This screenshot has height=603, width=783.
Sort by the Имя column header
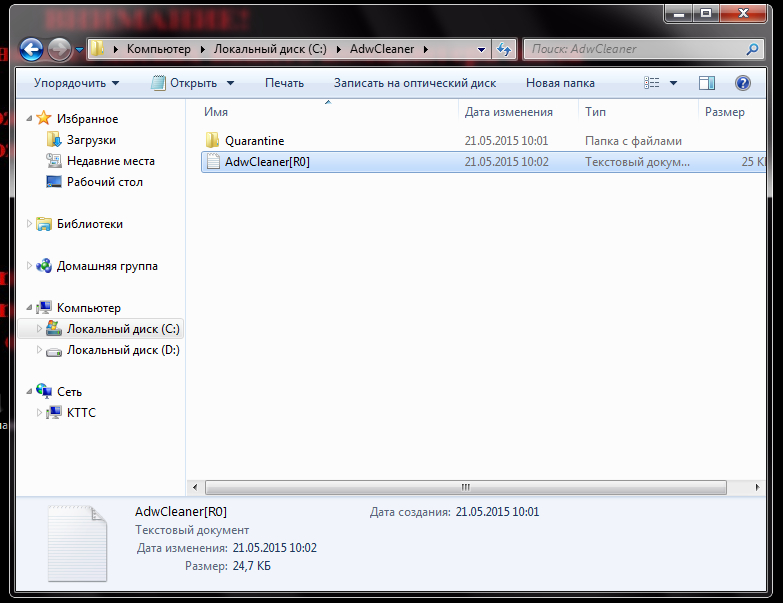215,112
